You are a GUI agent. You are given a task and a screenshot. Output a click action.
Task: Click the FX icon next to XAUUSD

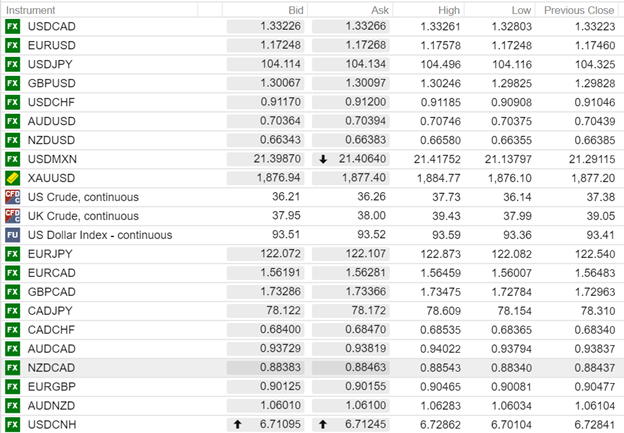point(13,178)
